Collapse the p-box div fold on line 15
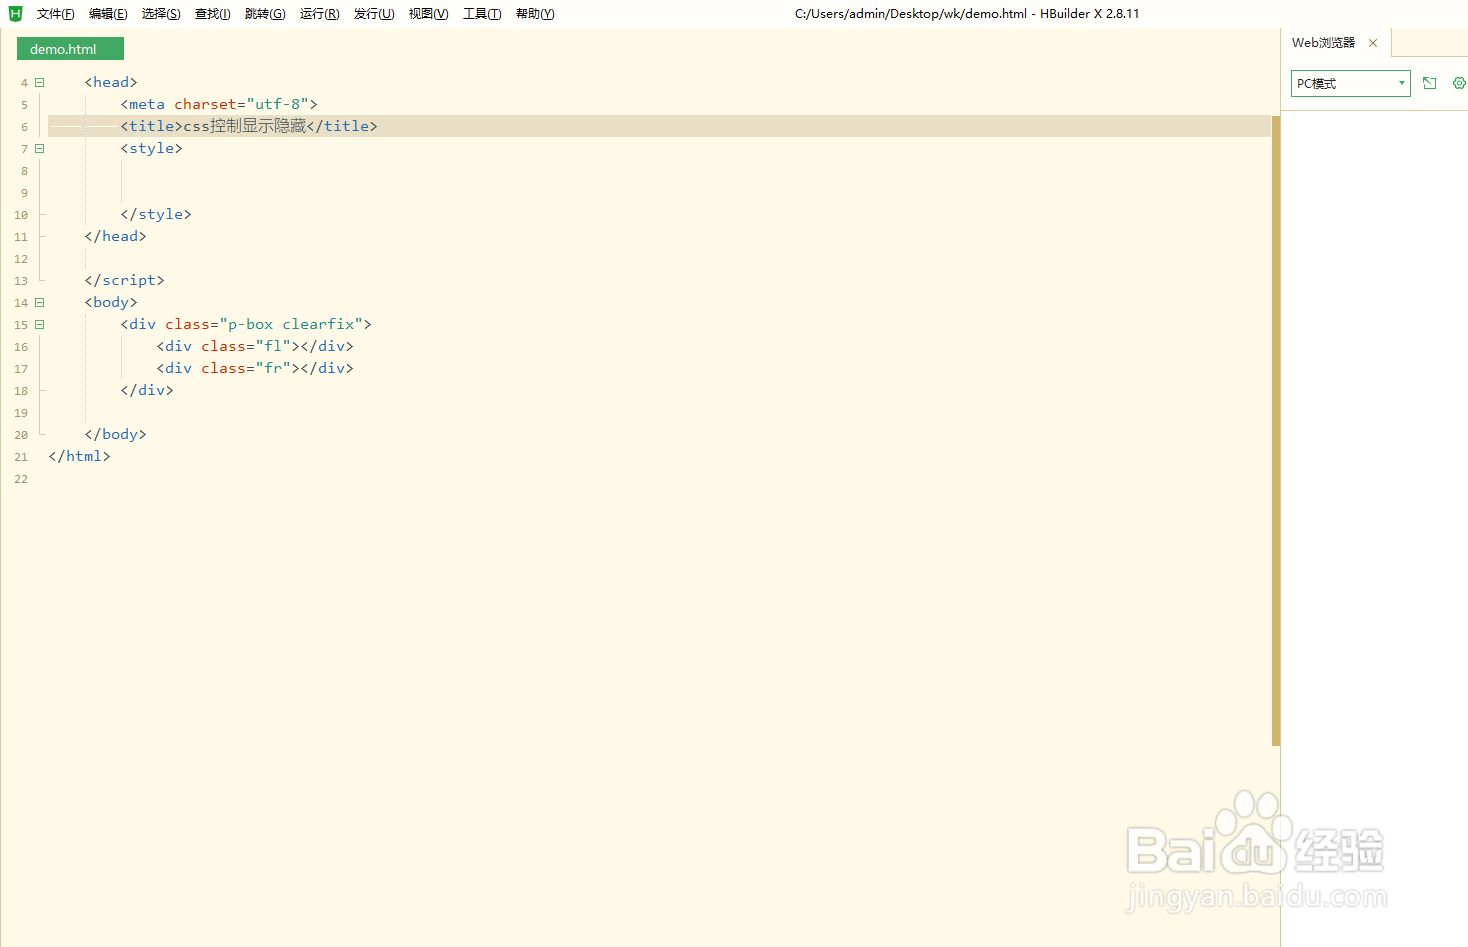The image size is (1468, 947). (40, 325)
